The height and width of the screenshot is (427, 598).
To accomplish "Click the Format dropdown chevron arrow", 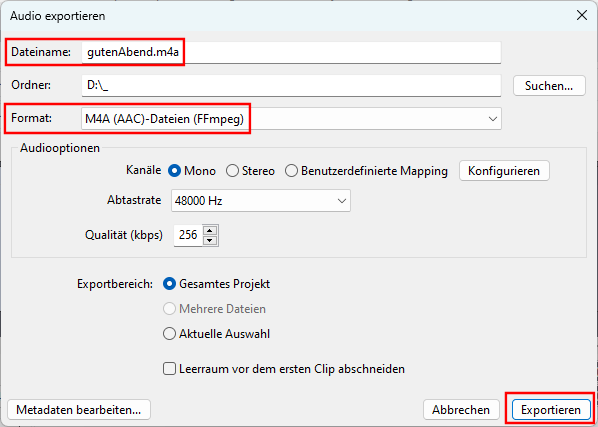I will point(493,119).
